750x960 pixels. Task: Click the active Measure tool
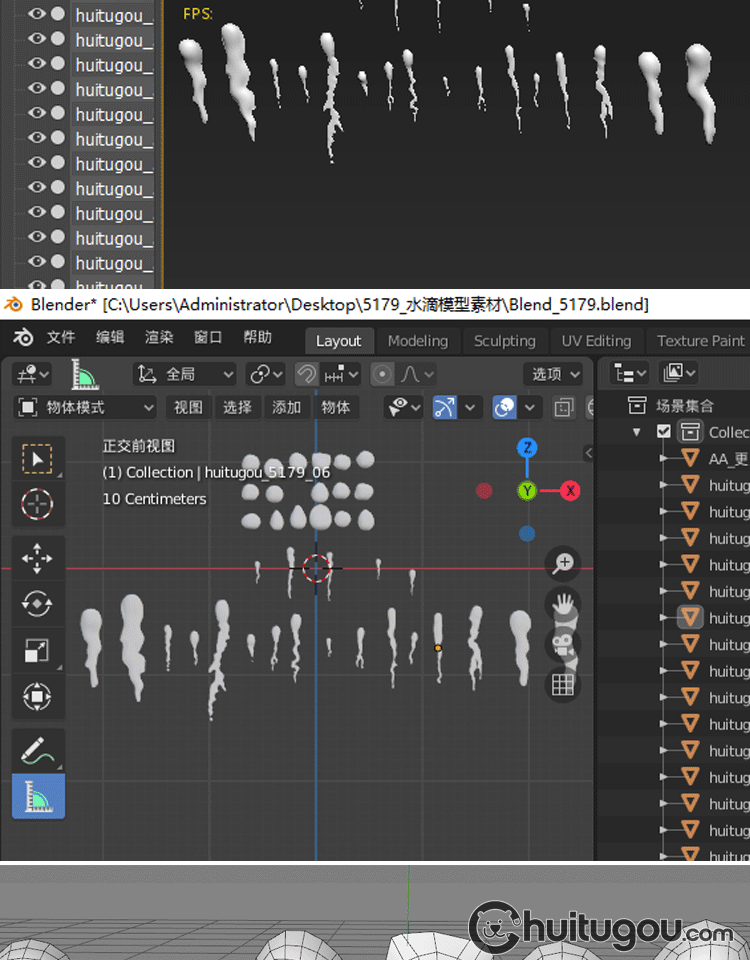coord(38,796)
